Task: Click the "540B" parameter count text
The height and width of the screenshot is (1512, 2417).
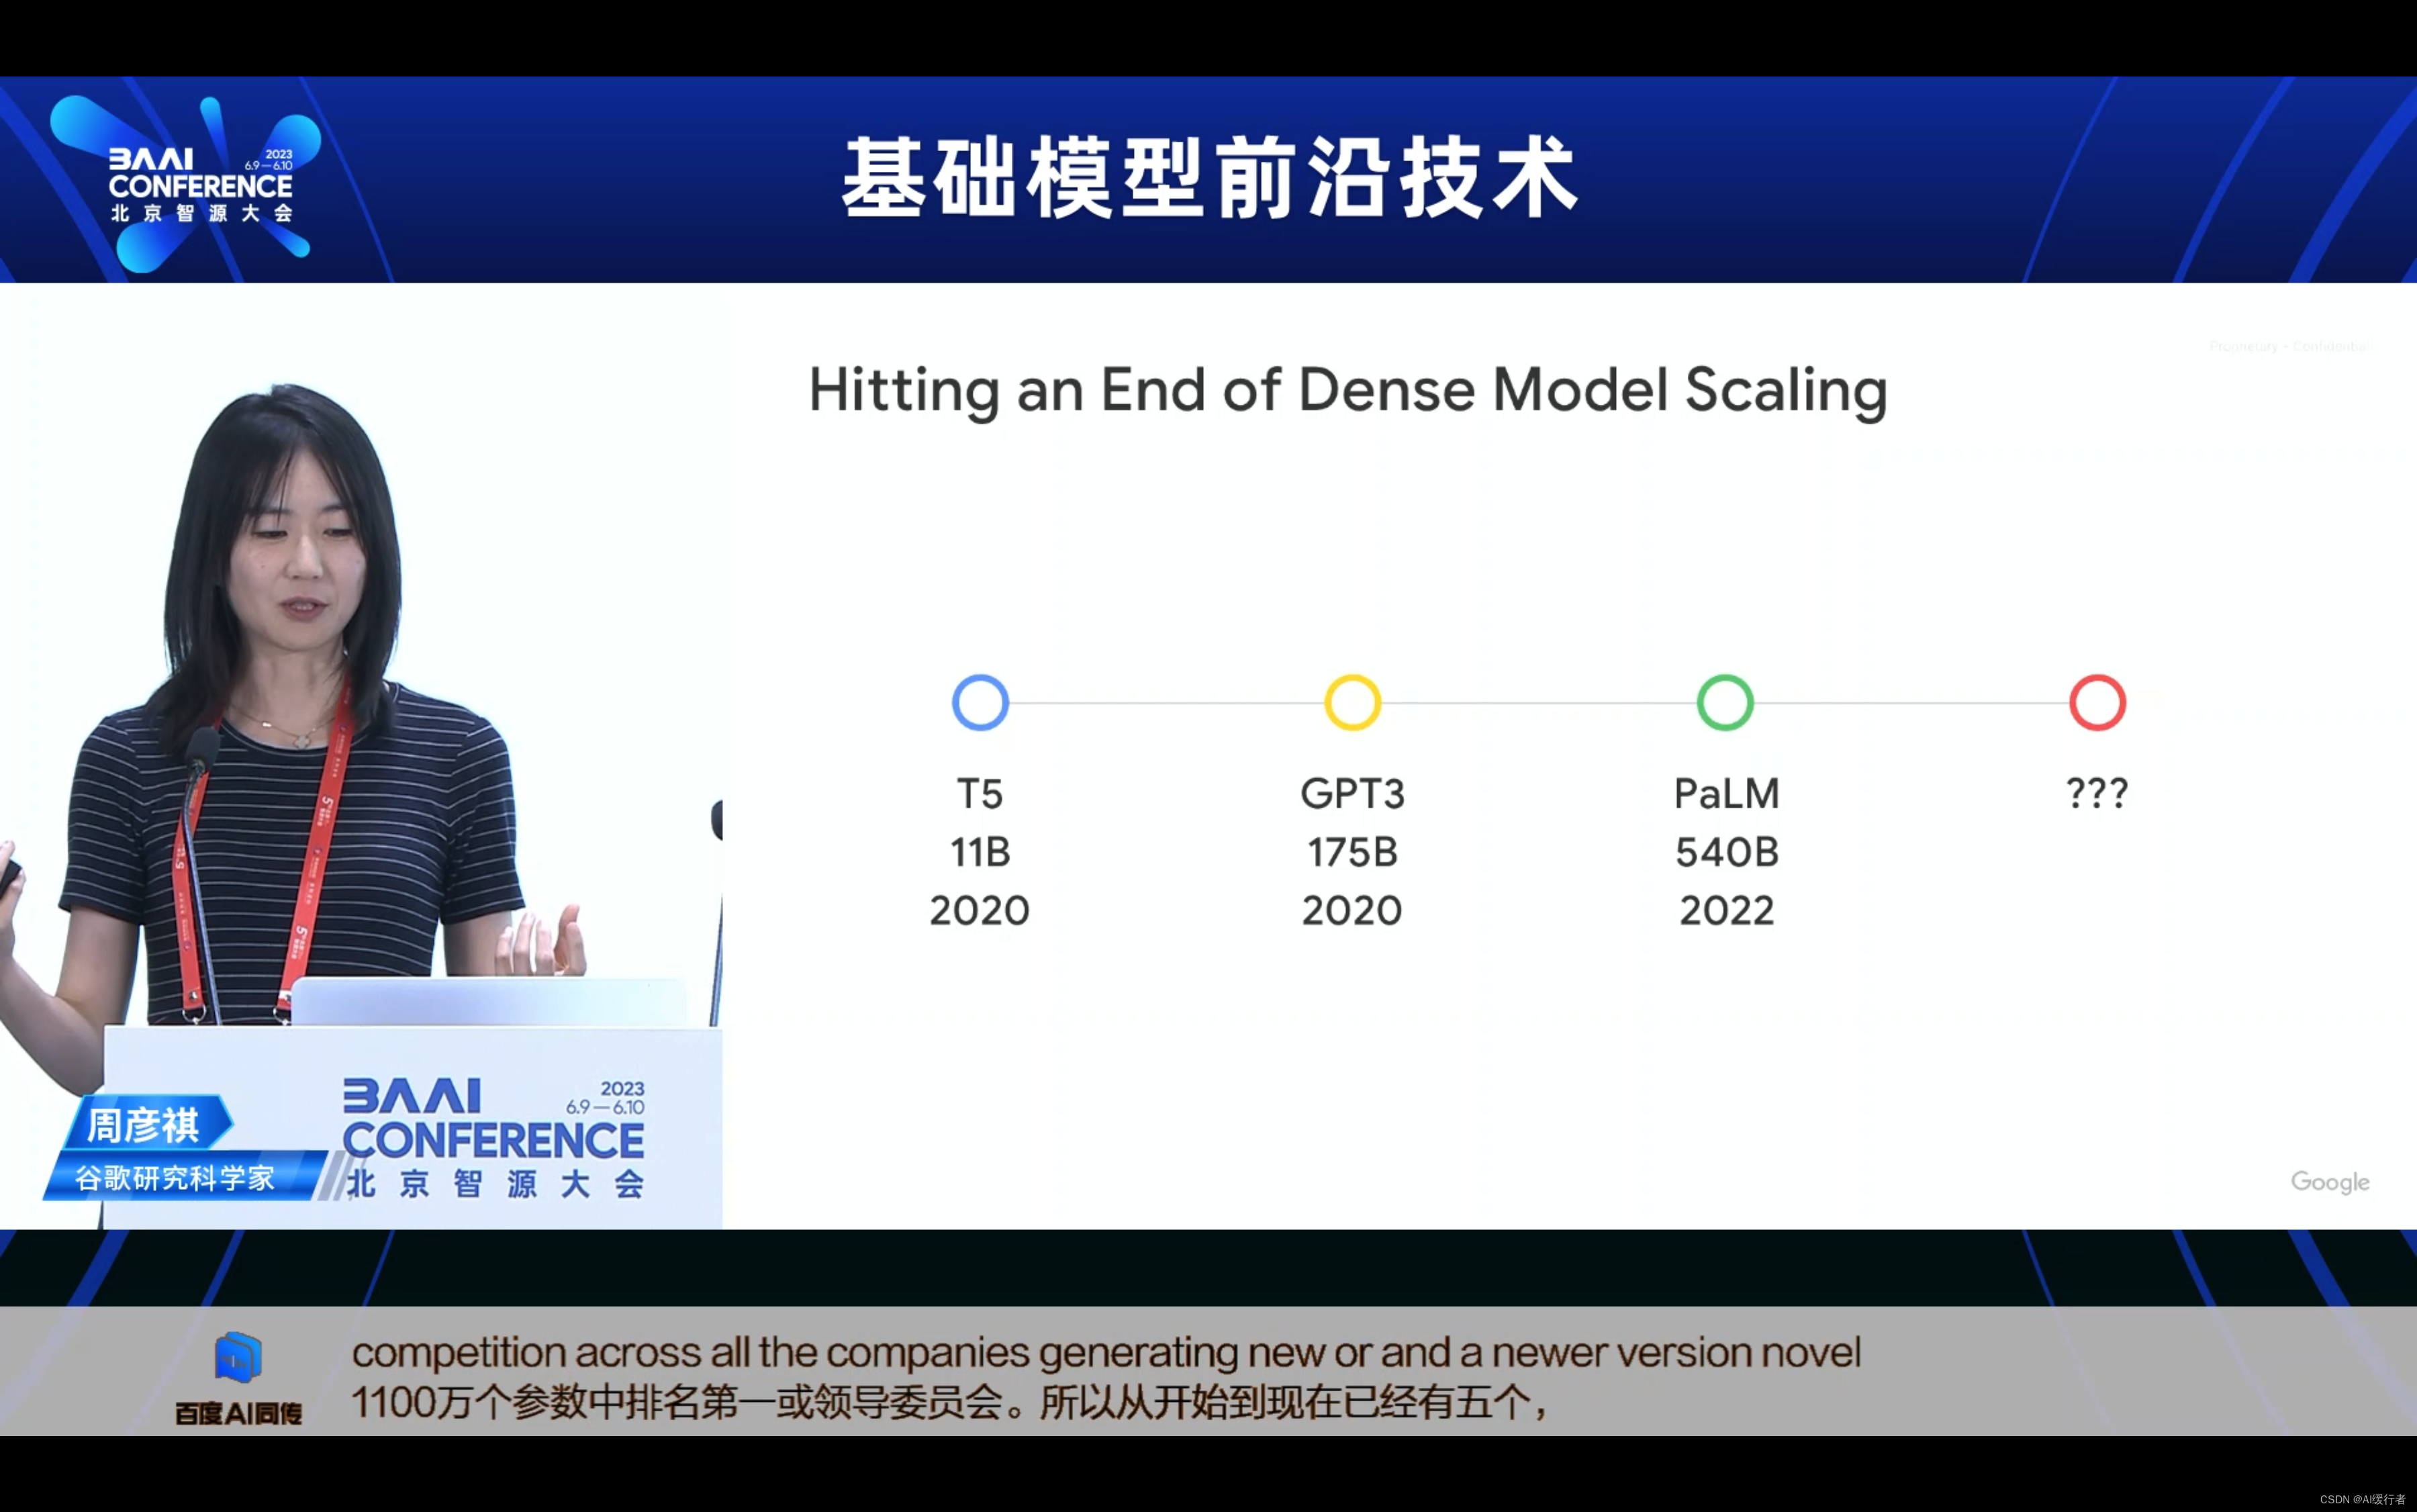Action: coord(1727,852)
